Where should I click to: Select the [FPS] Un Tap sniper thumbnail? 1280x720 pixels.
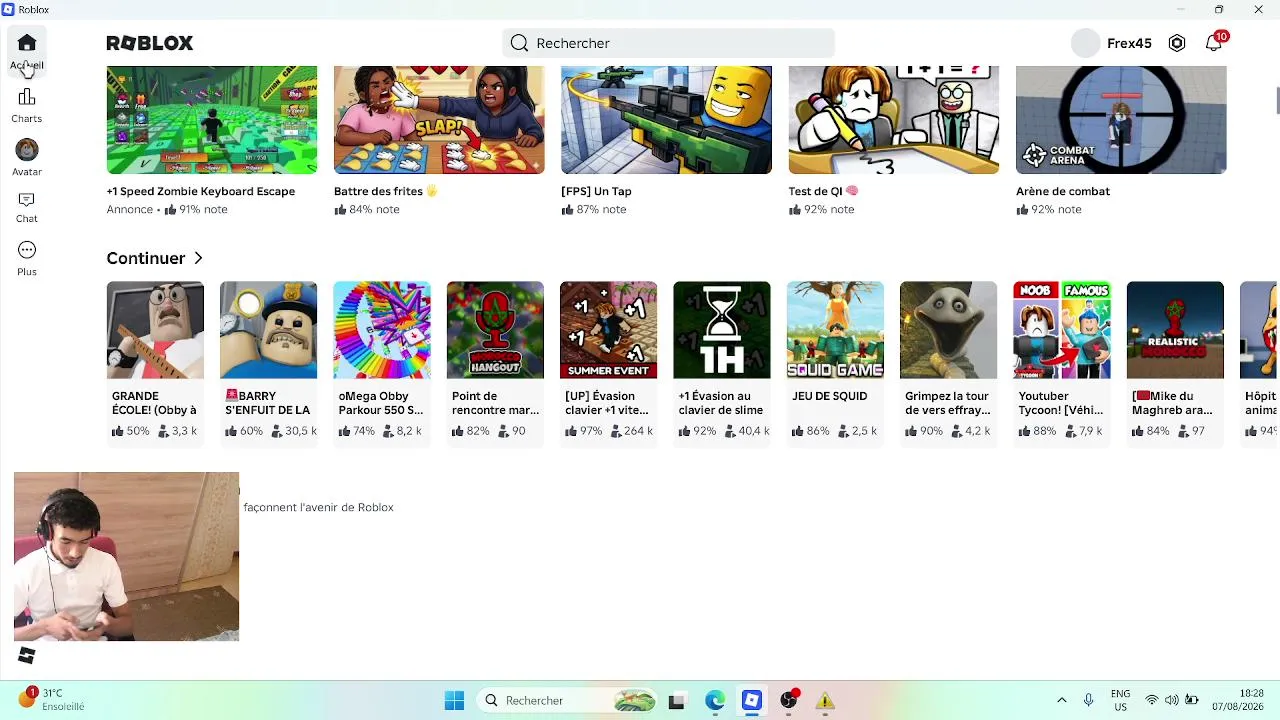[666, 120]
